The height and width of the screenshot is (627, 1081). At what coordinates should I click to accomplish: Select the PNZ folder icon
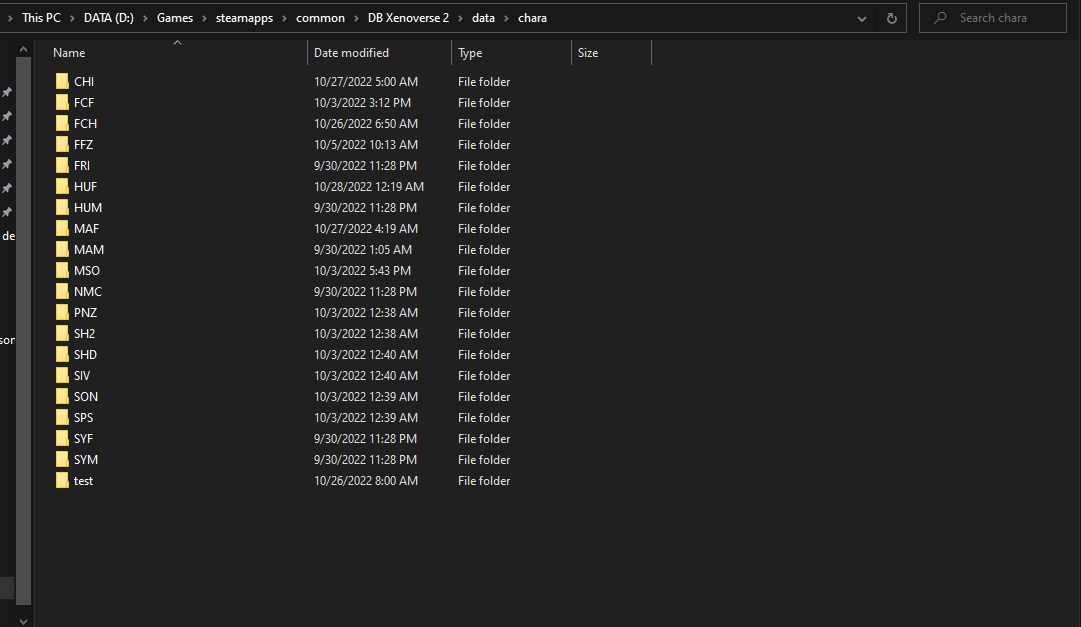click(62, 313)
